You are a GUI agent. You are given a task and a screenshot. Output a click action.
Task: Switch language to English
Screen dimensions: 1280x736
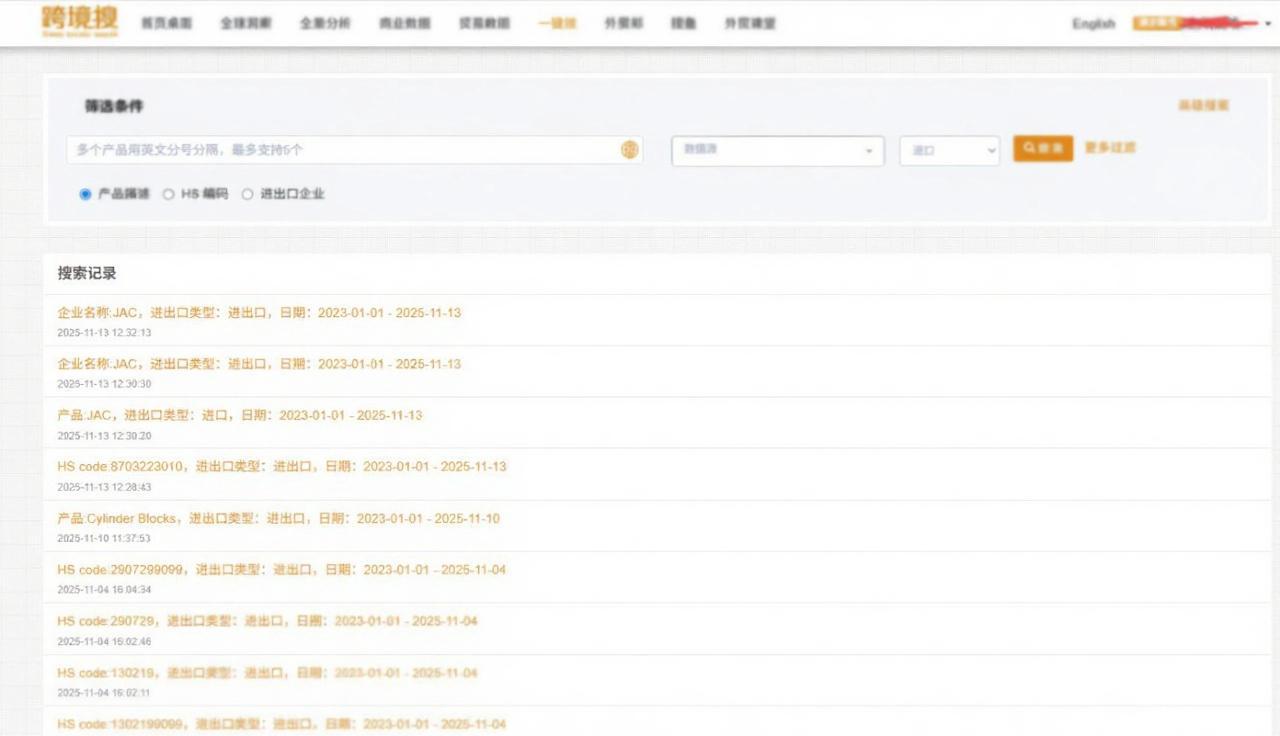(1093, 23)
